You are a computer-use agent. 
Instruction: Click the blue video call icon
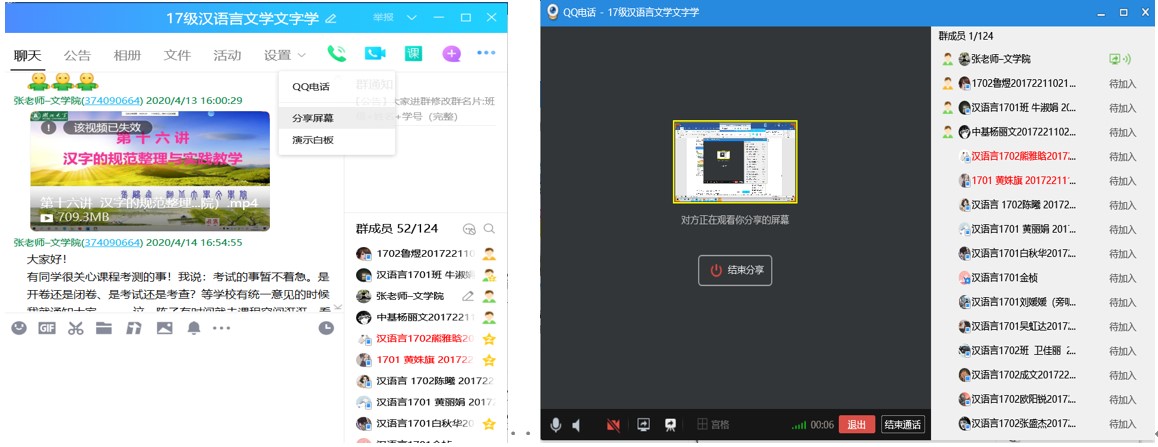(x=375, y=54)
